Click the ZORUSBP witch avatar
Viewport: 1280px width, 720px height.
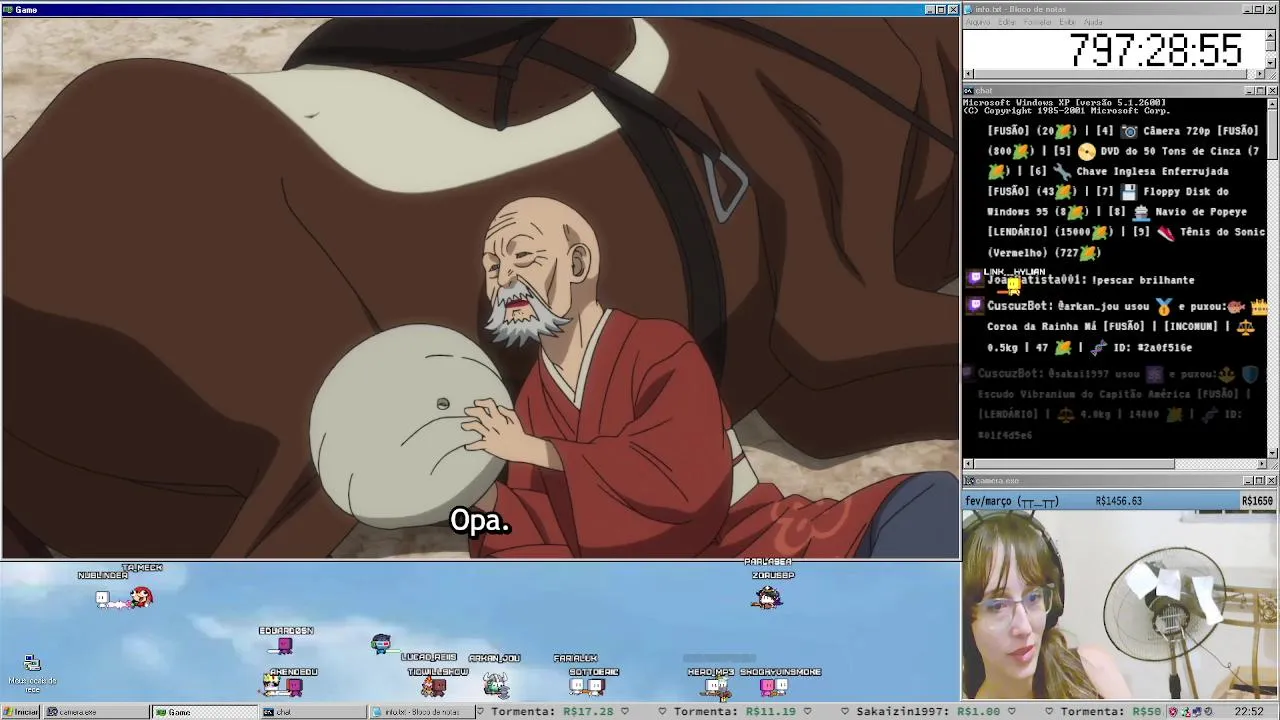click(768, 597)
